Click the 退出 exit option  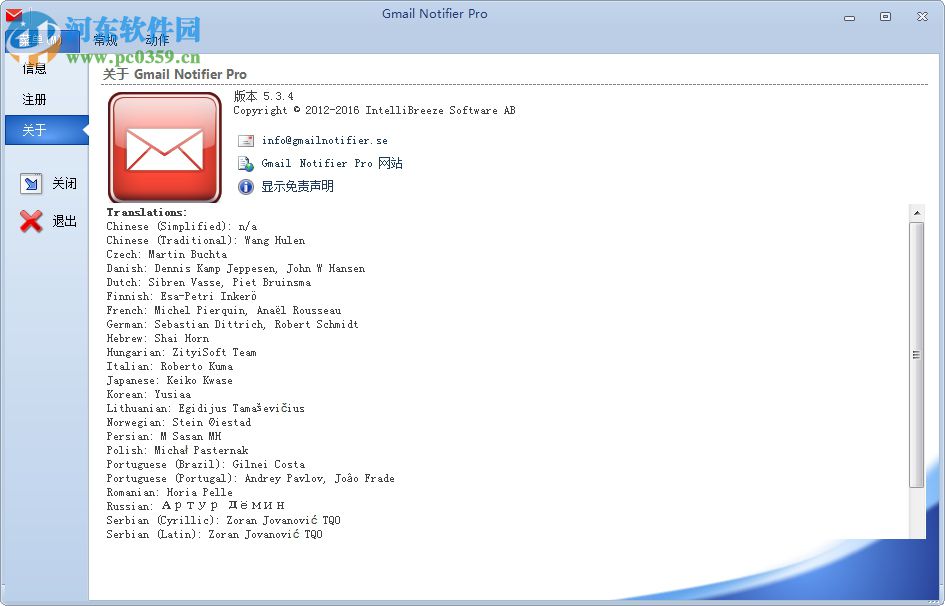tap(64, 221)
